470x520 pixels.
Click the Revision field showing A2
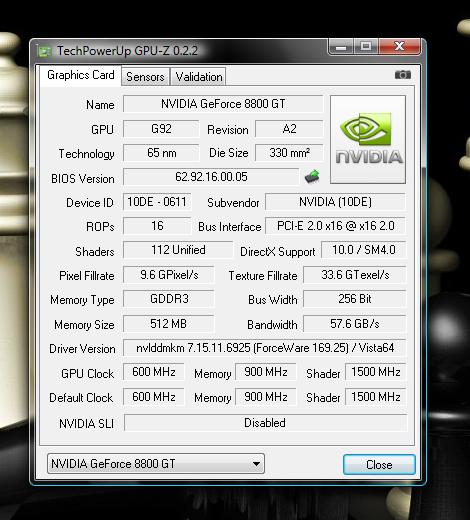(289, 129)
